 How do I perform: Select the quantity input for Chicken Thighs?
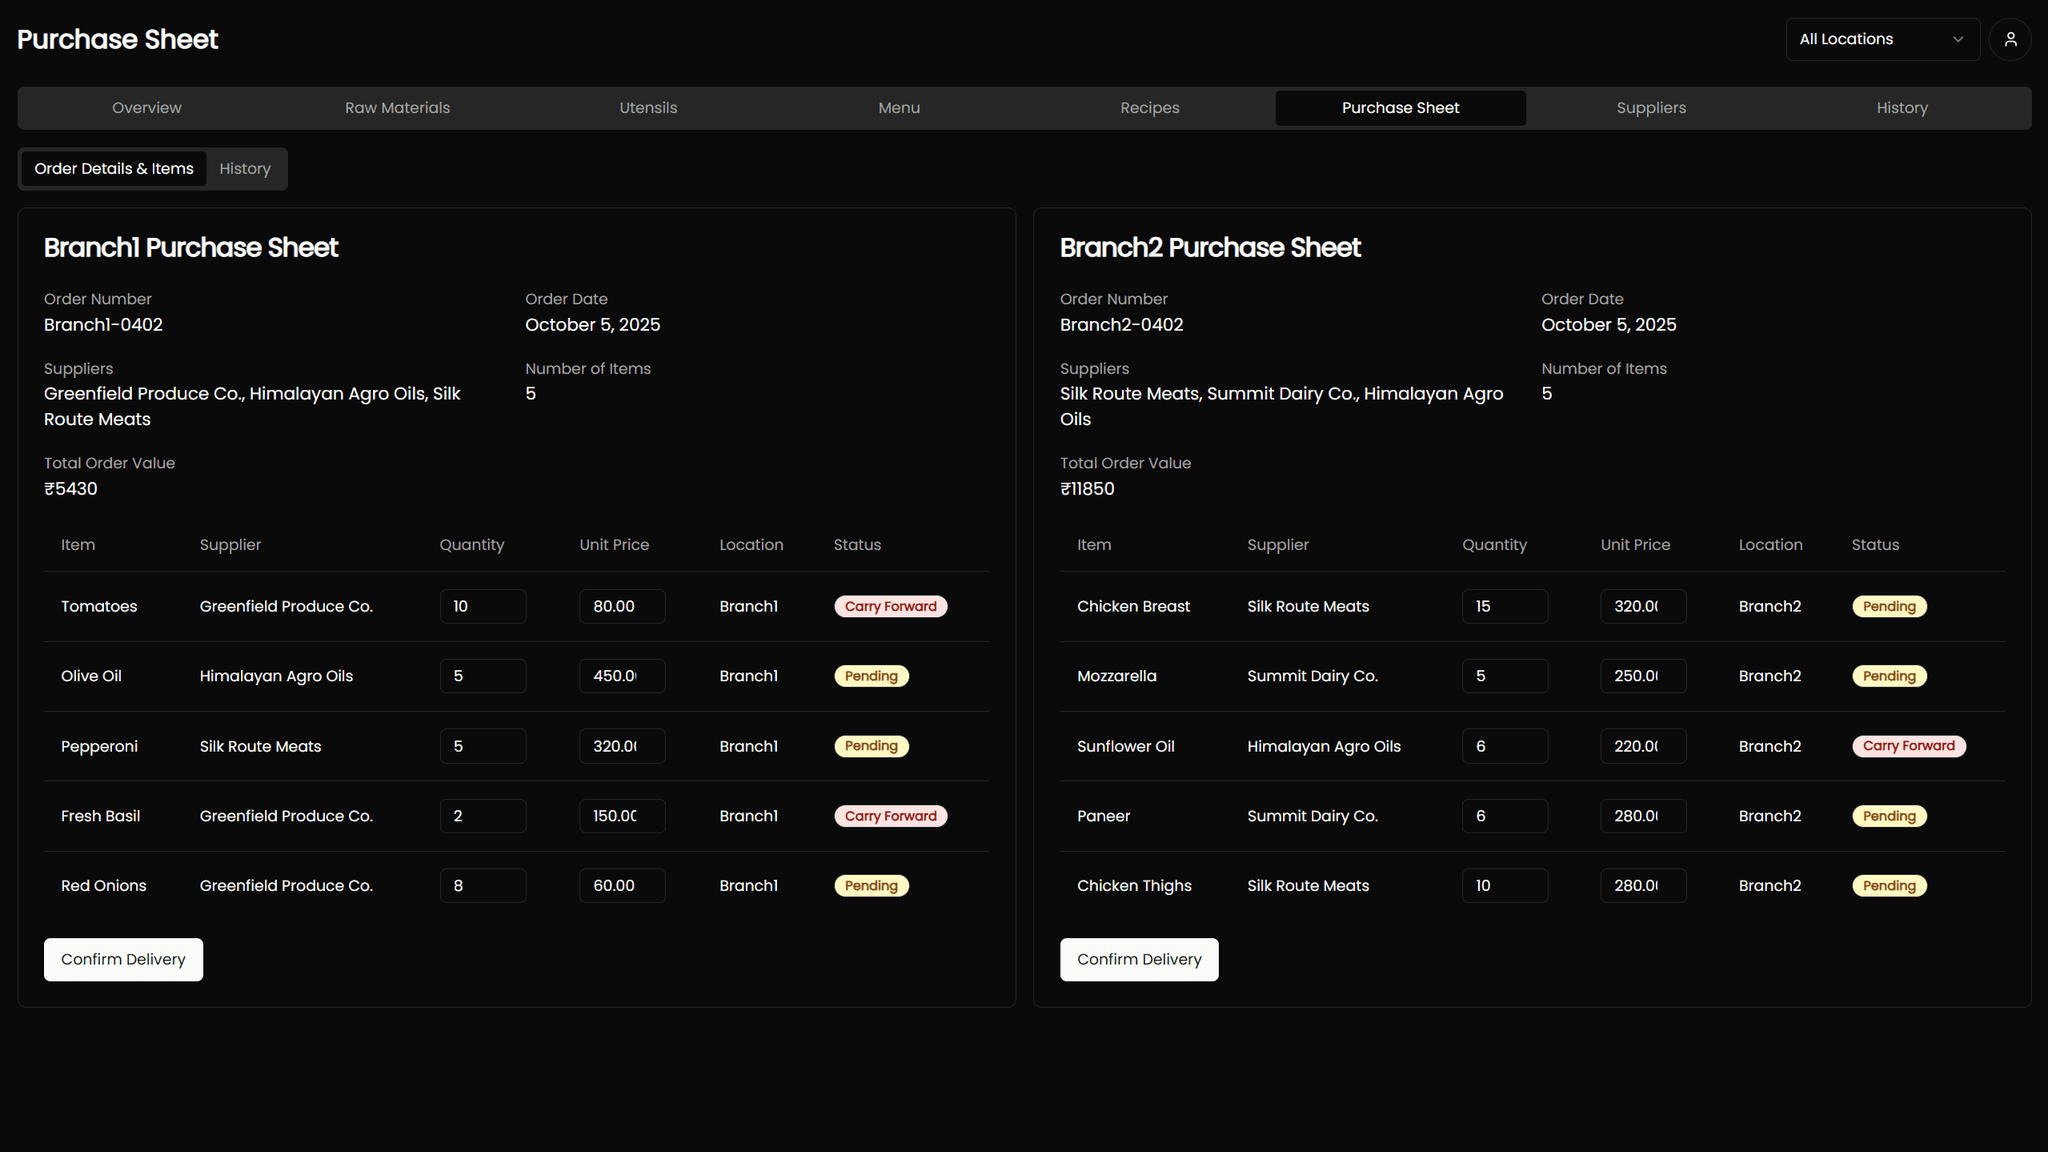[1505, 885]
